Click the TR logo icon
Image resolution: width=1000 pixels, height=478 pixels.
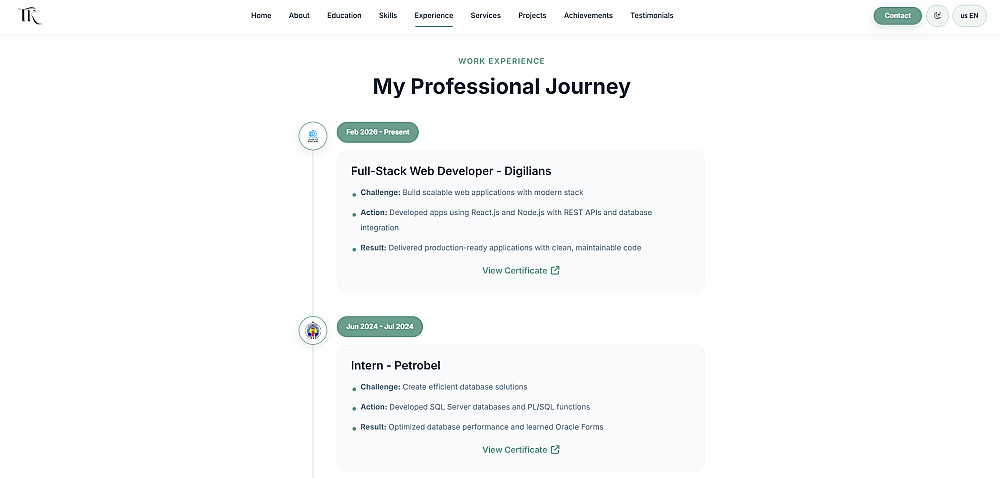[x=30, y=16]
